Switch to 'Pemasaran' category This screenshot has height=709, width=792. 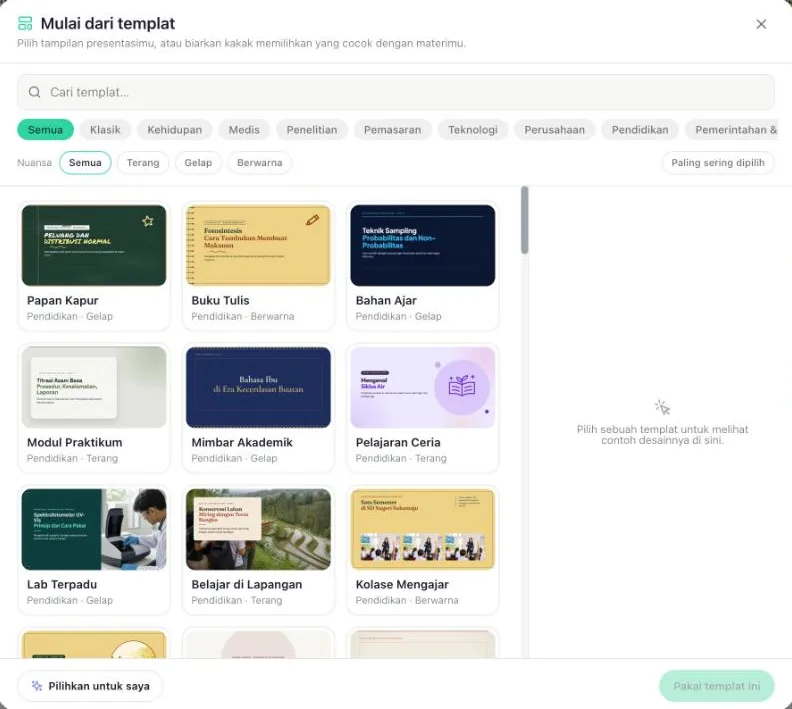392,130
